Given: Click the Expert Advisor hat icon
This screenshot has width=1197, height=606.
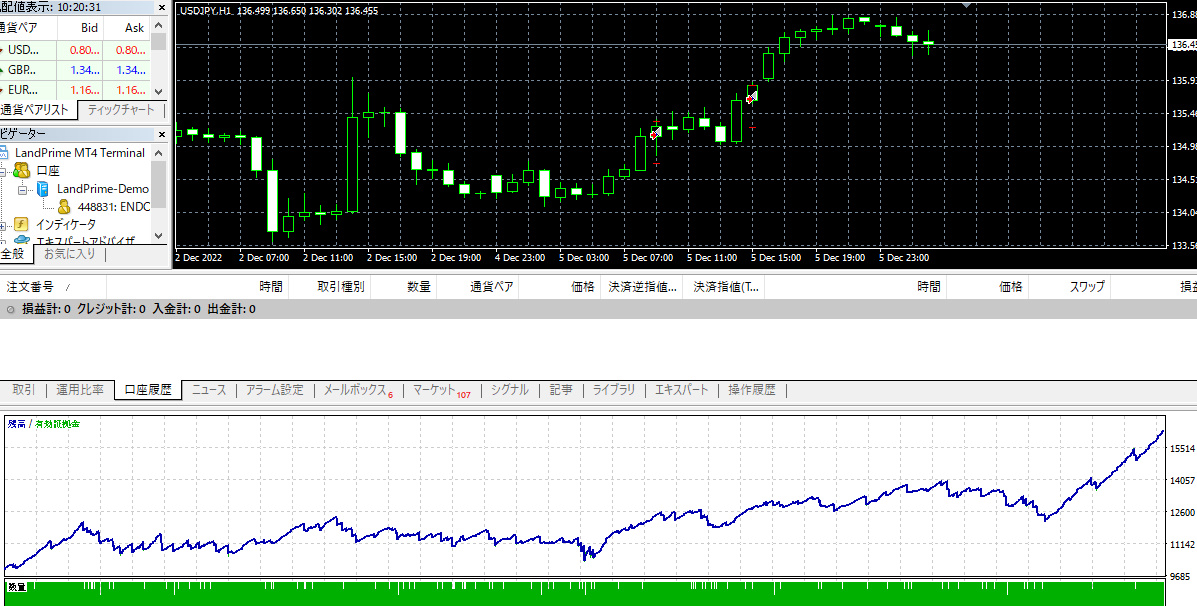Looking at the screenshot, I should pos(22,240).
